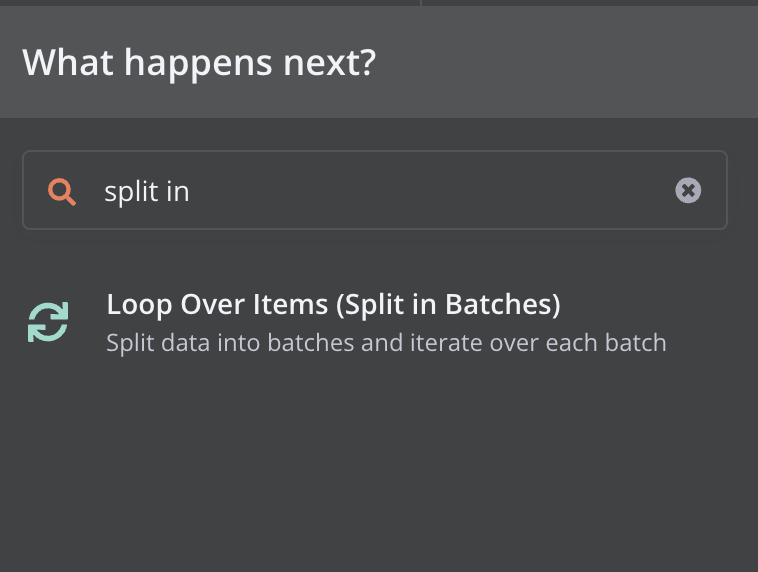This screenshot has height=572, width=758.
Task: Click the word 'next?' in the panel title
Action: click(329, 63)
